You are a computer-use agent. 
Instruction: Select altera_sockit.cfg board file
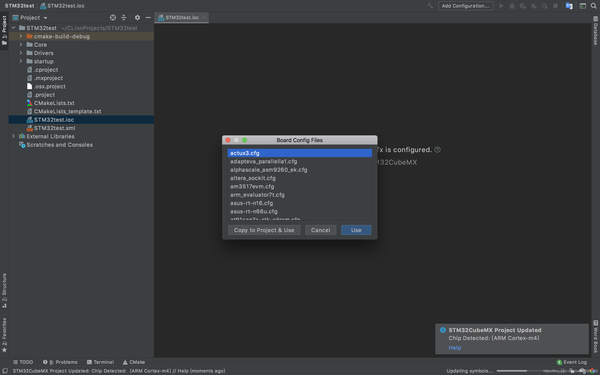[x=300, y=178]
